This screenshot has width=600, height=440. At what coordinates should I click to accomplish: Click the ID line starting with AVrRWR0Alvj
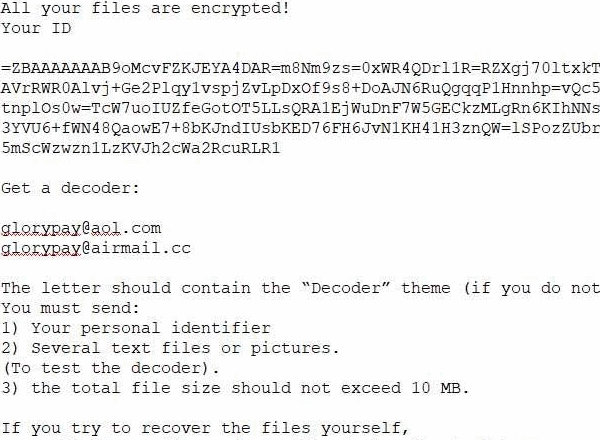tap(300, 88)
